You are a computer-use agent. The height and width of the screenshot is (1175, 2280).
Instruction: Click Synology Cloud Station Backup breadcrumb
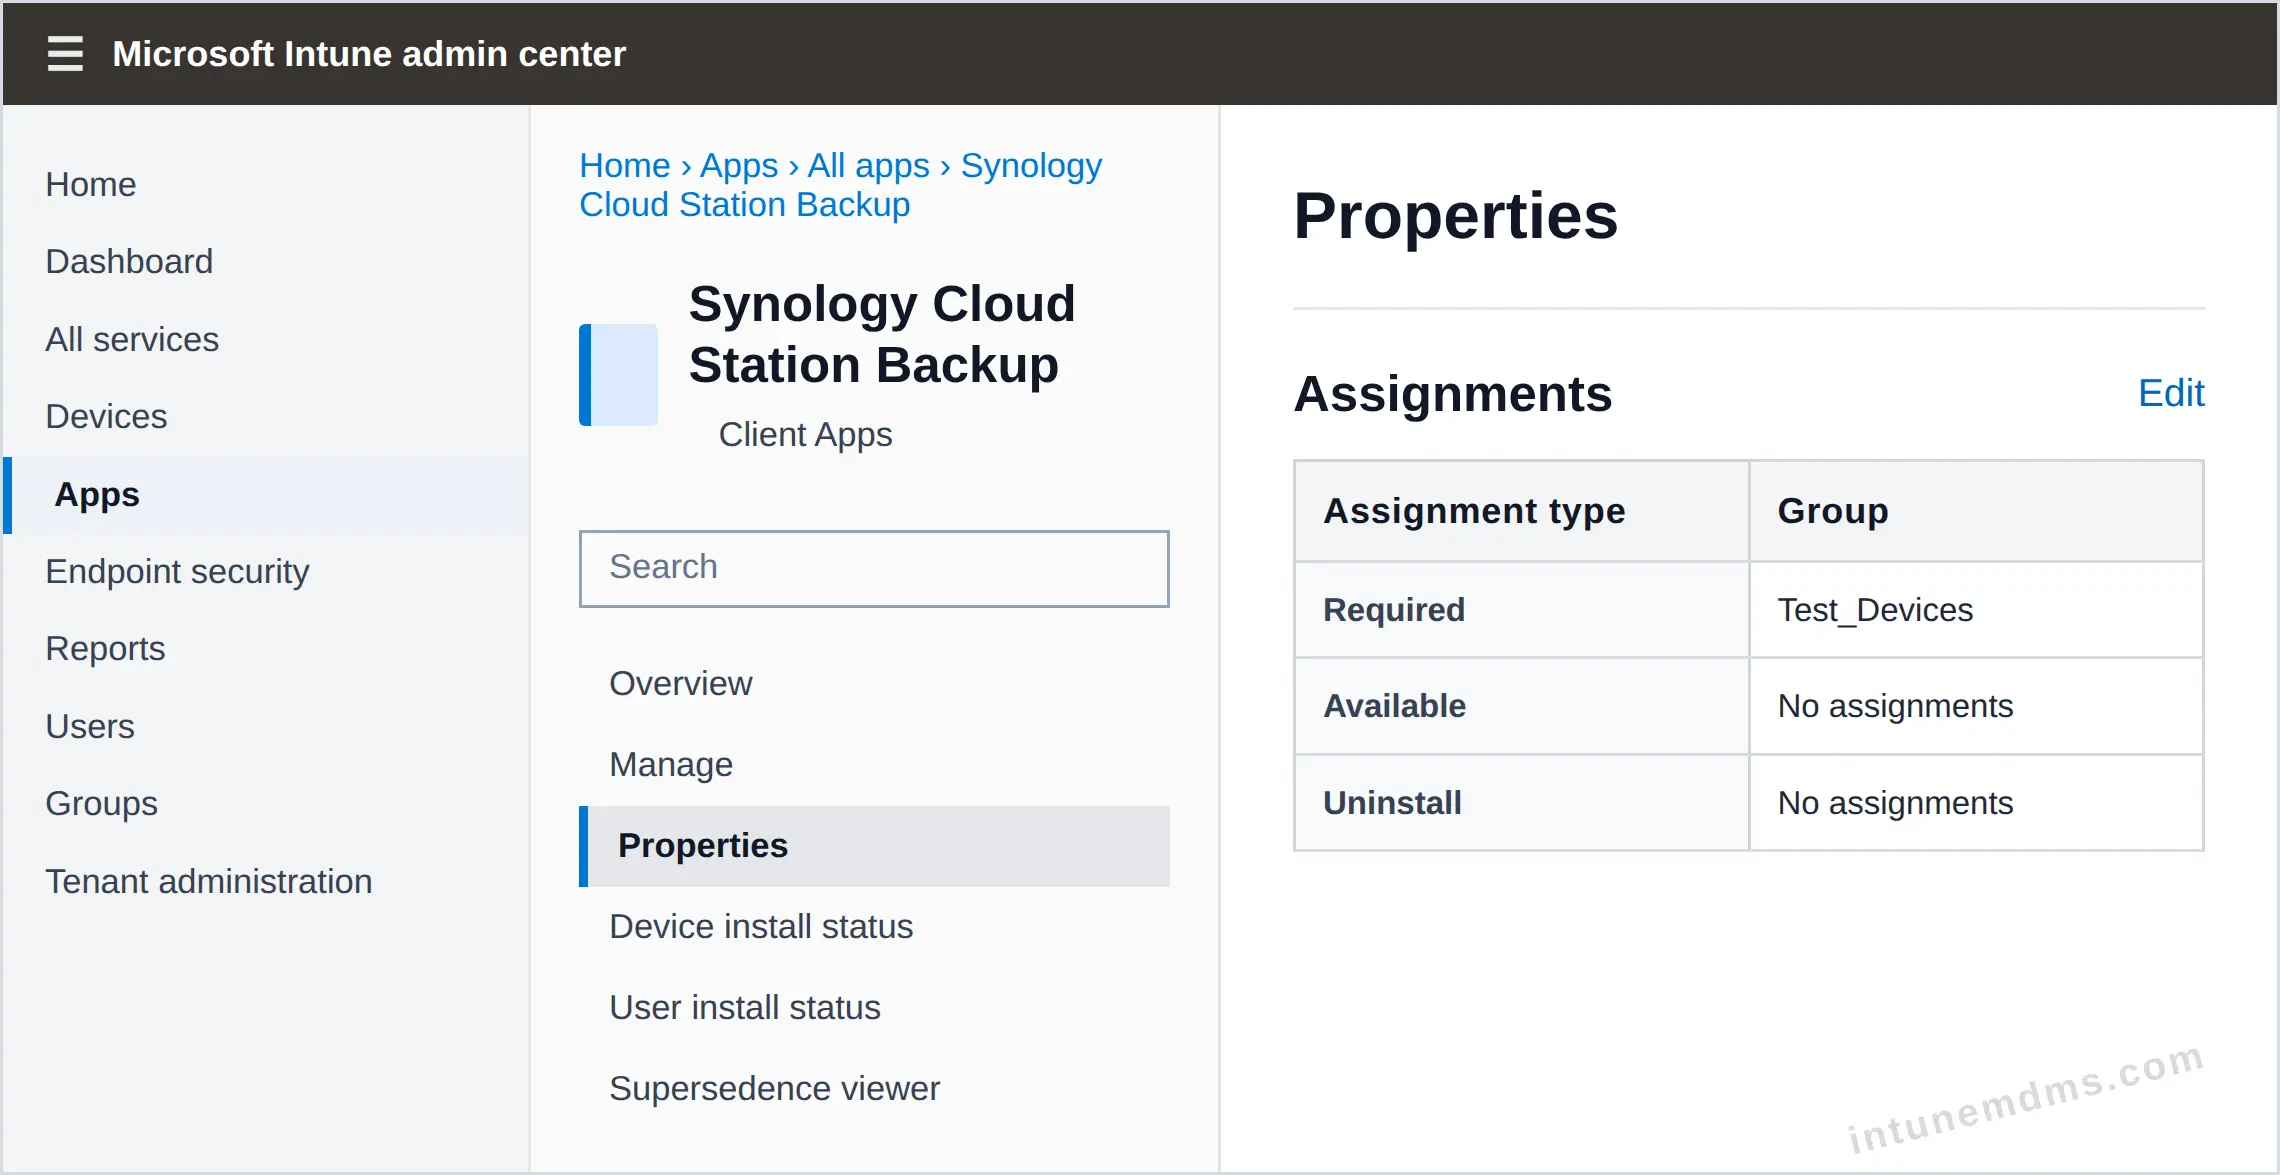coord(840,185)
